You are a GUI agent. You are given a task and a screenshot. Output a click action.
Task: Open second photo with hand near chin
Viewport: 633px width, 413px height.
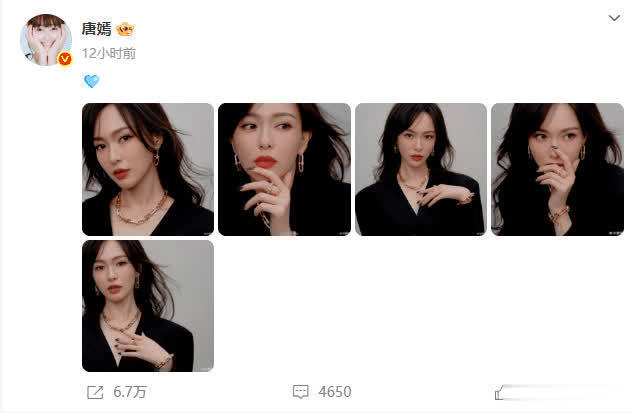[284, 169]
